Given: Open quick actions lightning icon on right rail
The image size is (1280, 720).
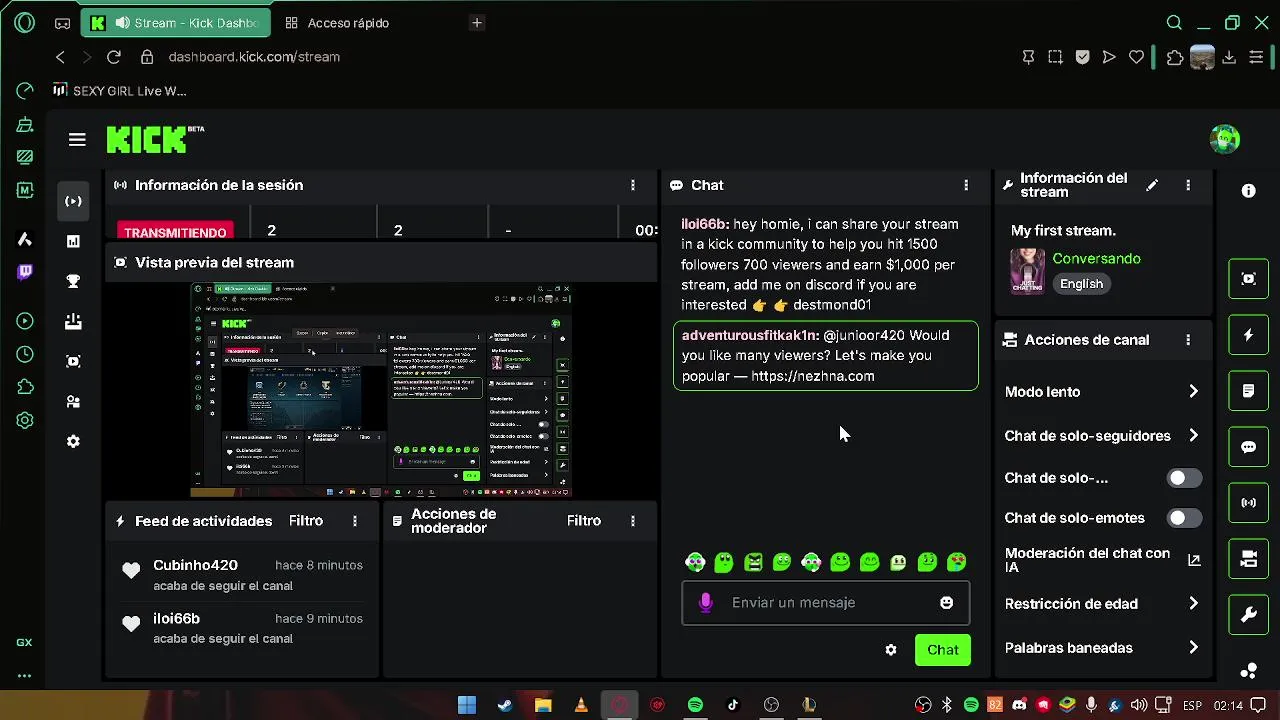Looking at the screenshot, I should [x=1248, y=335].
